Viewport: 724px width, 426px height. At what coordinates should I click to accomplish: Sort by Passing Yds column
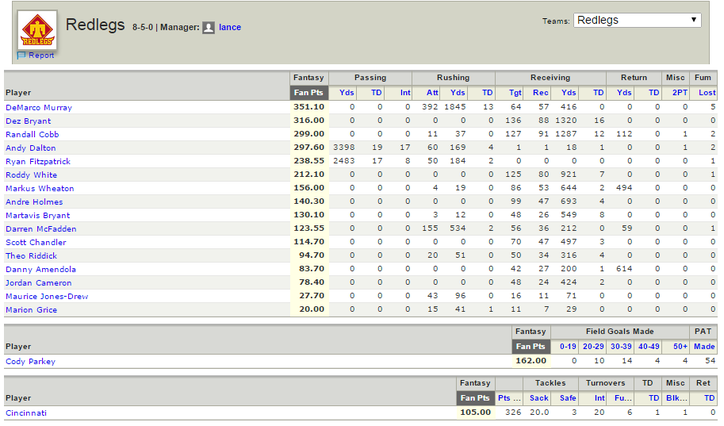point(347,93)
